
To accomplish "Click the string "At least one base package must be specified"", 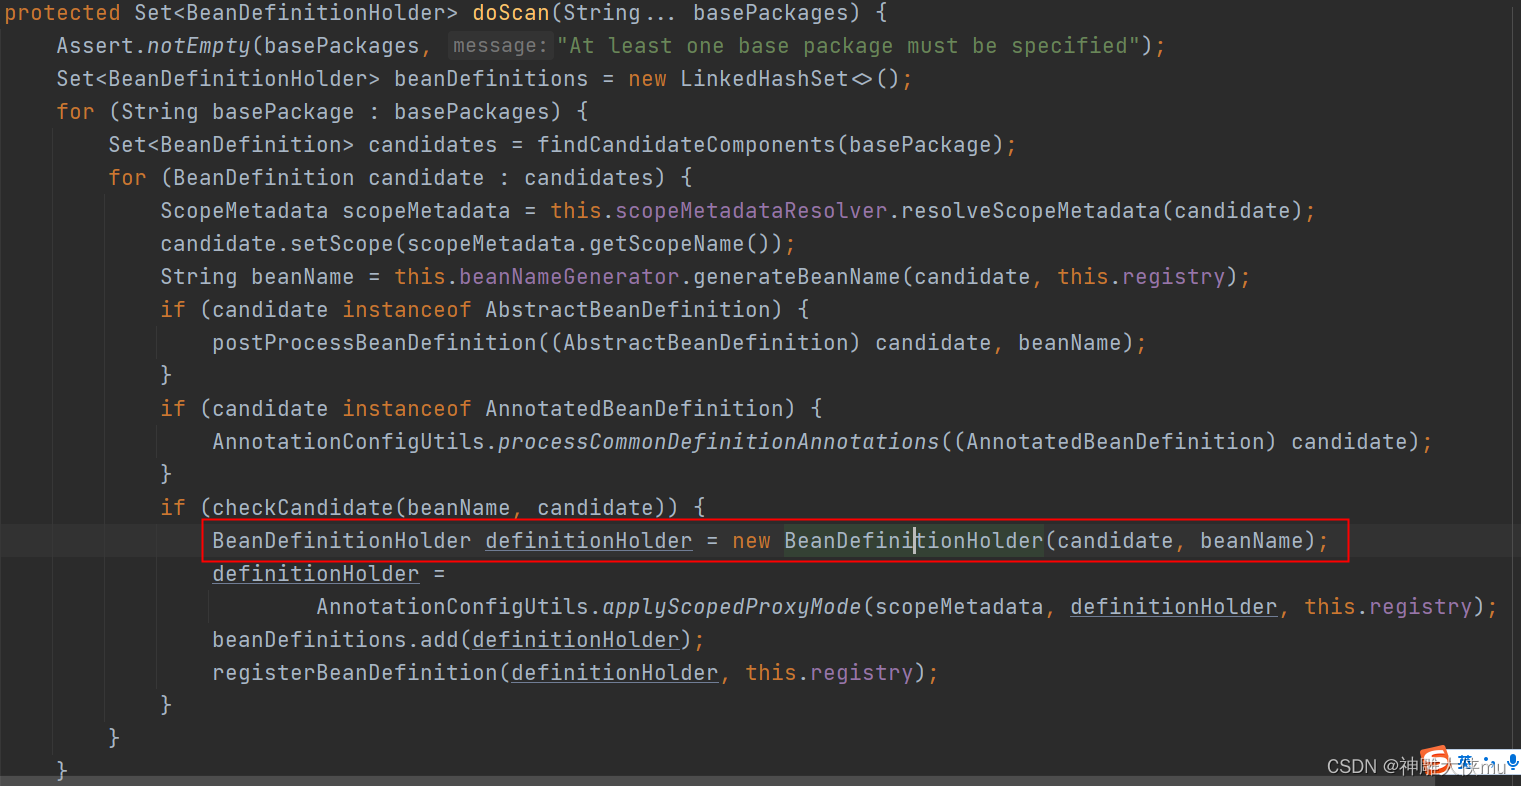I will coord(848,46).
